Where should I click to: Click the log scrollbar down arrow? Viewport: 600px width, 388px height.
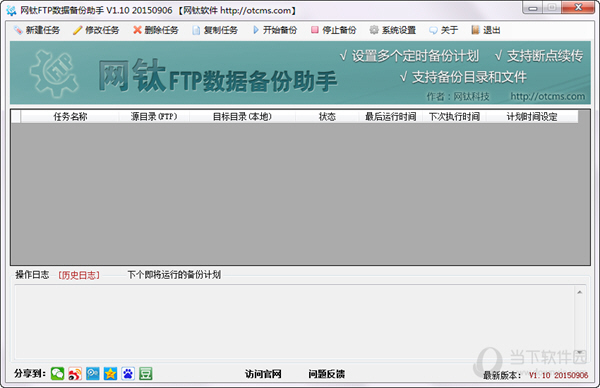pos(580,352)
